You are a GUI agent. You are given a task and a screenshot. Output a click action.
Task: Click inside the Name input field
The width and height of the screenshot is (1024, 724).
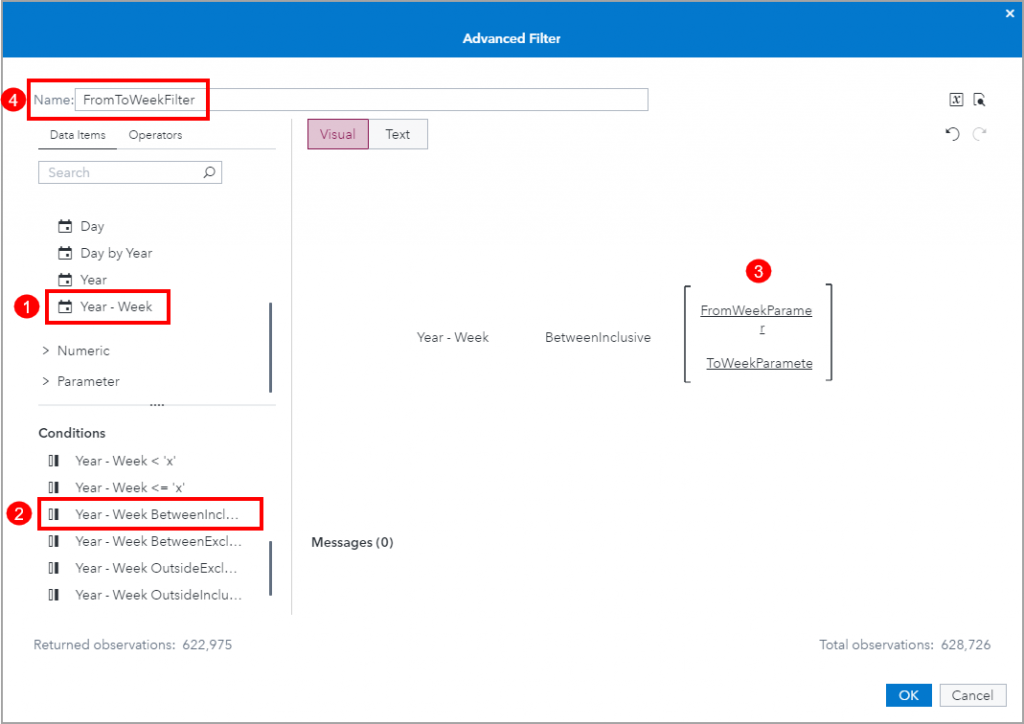[350, 99]
